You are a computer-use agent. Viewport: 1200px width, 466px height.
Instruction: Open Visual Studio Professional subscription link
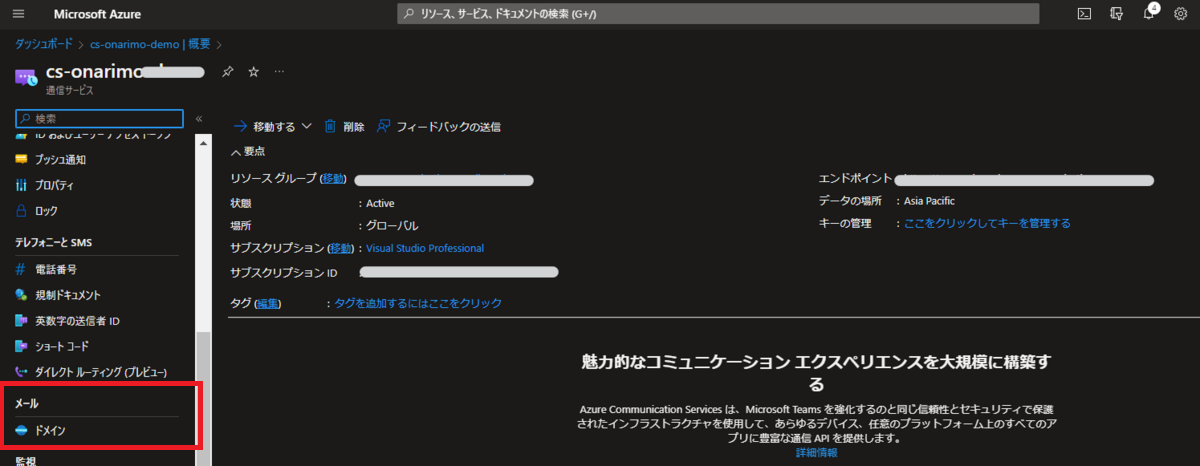pyautogui.click(x=425, y=248)
